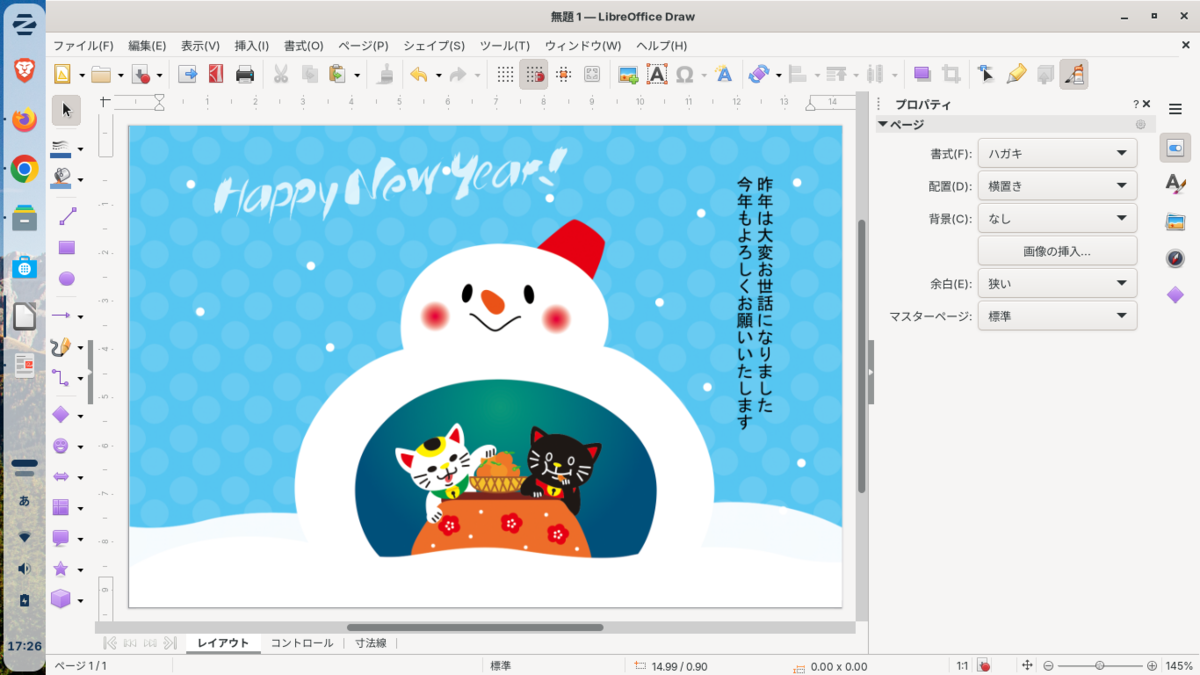Screen dimensions: 1200x675
Task: Toggle show draw functions icon
Action: (1074, 74)
